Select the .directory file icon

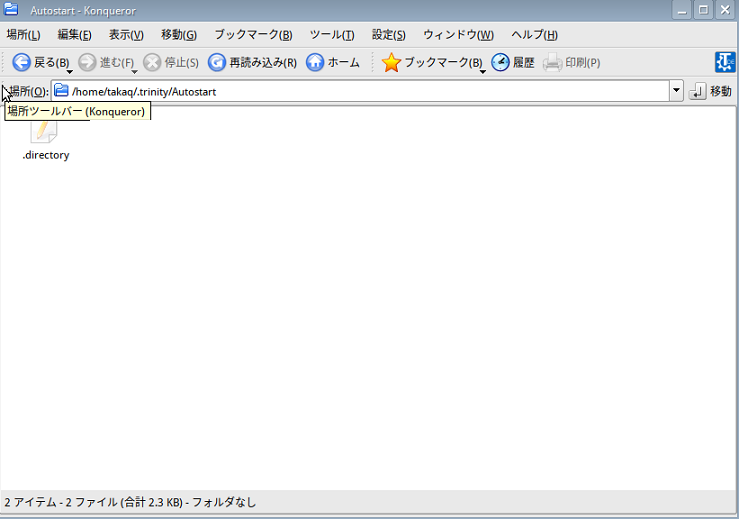[x=44, y=131]
